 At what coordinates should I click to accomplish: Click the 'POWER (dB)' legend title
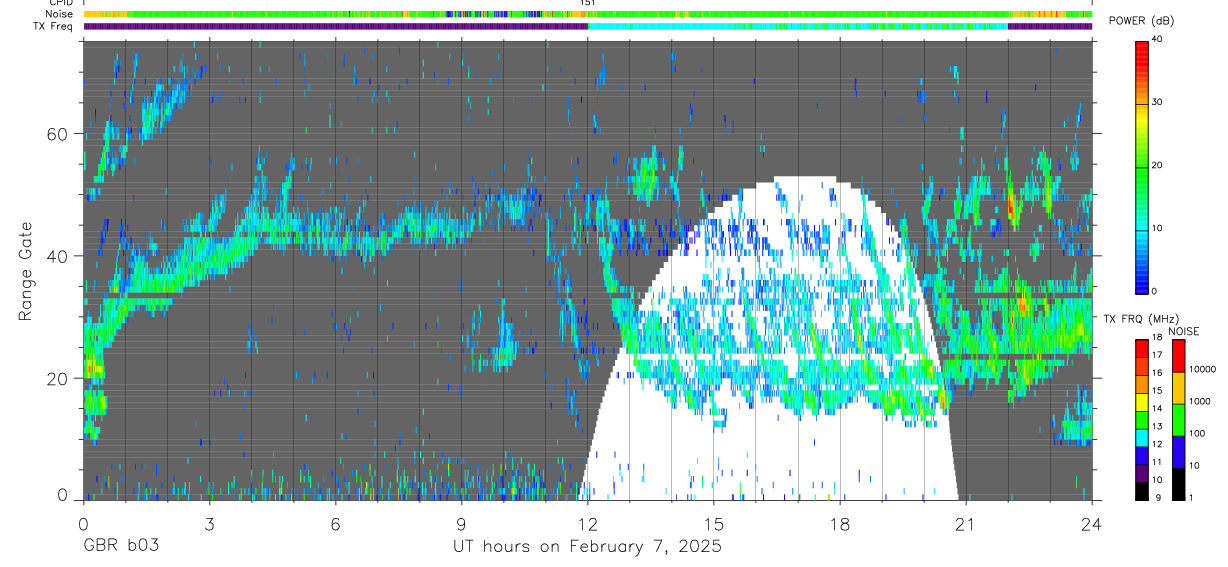point(1141,21)
